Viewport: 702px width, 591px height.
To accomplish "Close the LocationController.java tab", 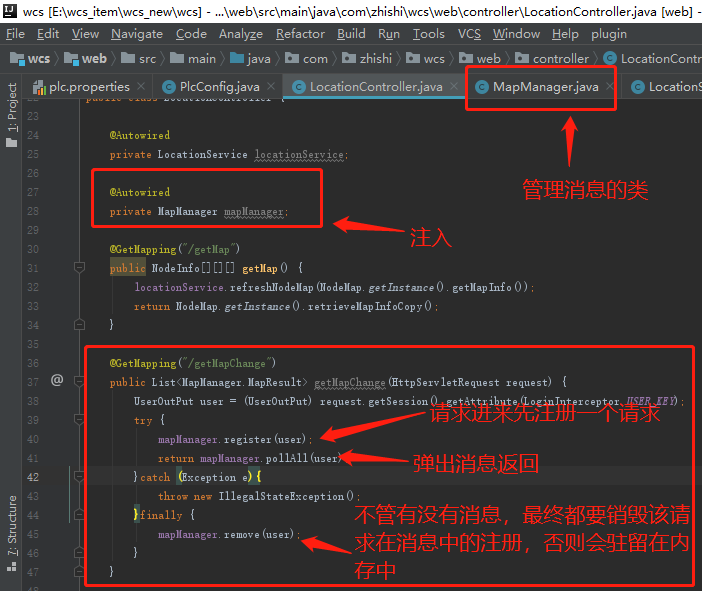I will (x=454, y=86).
